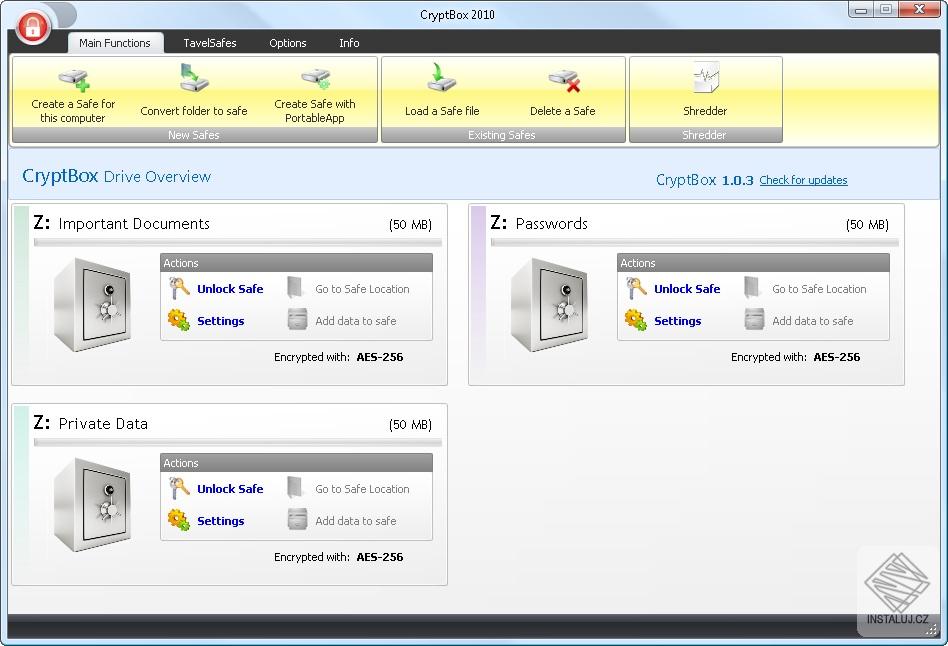Image resolution: width=948 pixels, height=646 pixels.
Task: Click the AES-256 text under Private Data
Action: tap(380, 557)
